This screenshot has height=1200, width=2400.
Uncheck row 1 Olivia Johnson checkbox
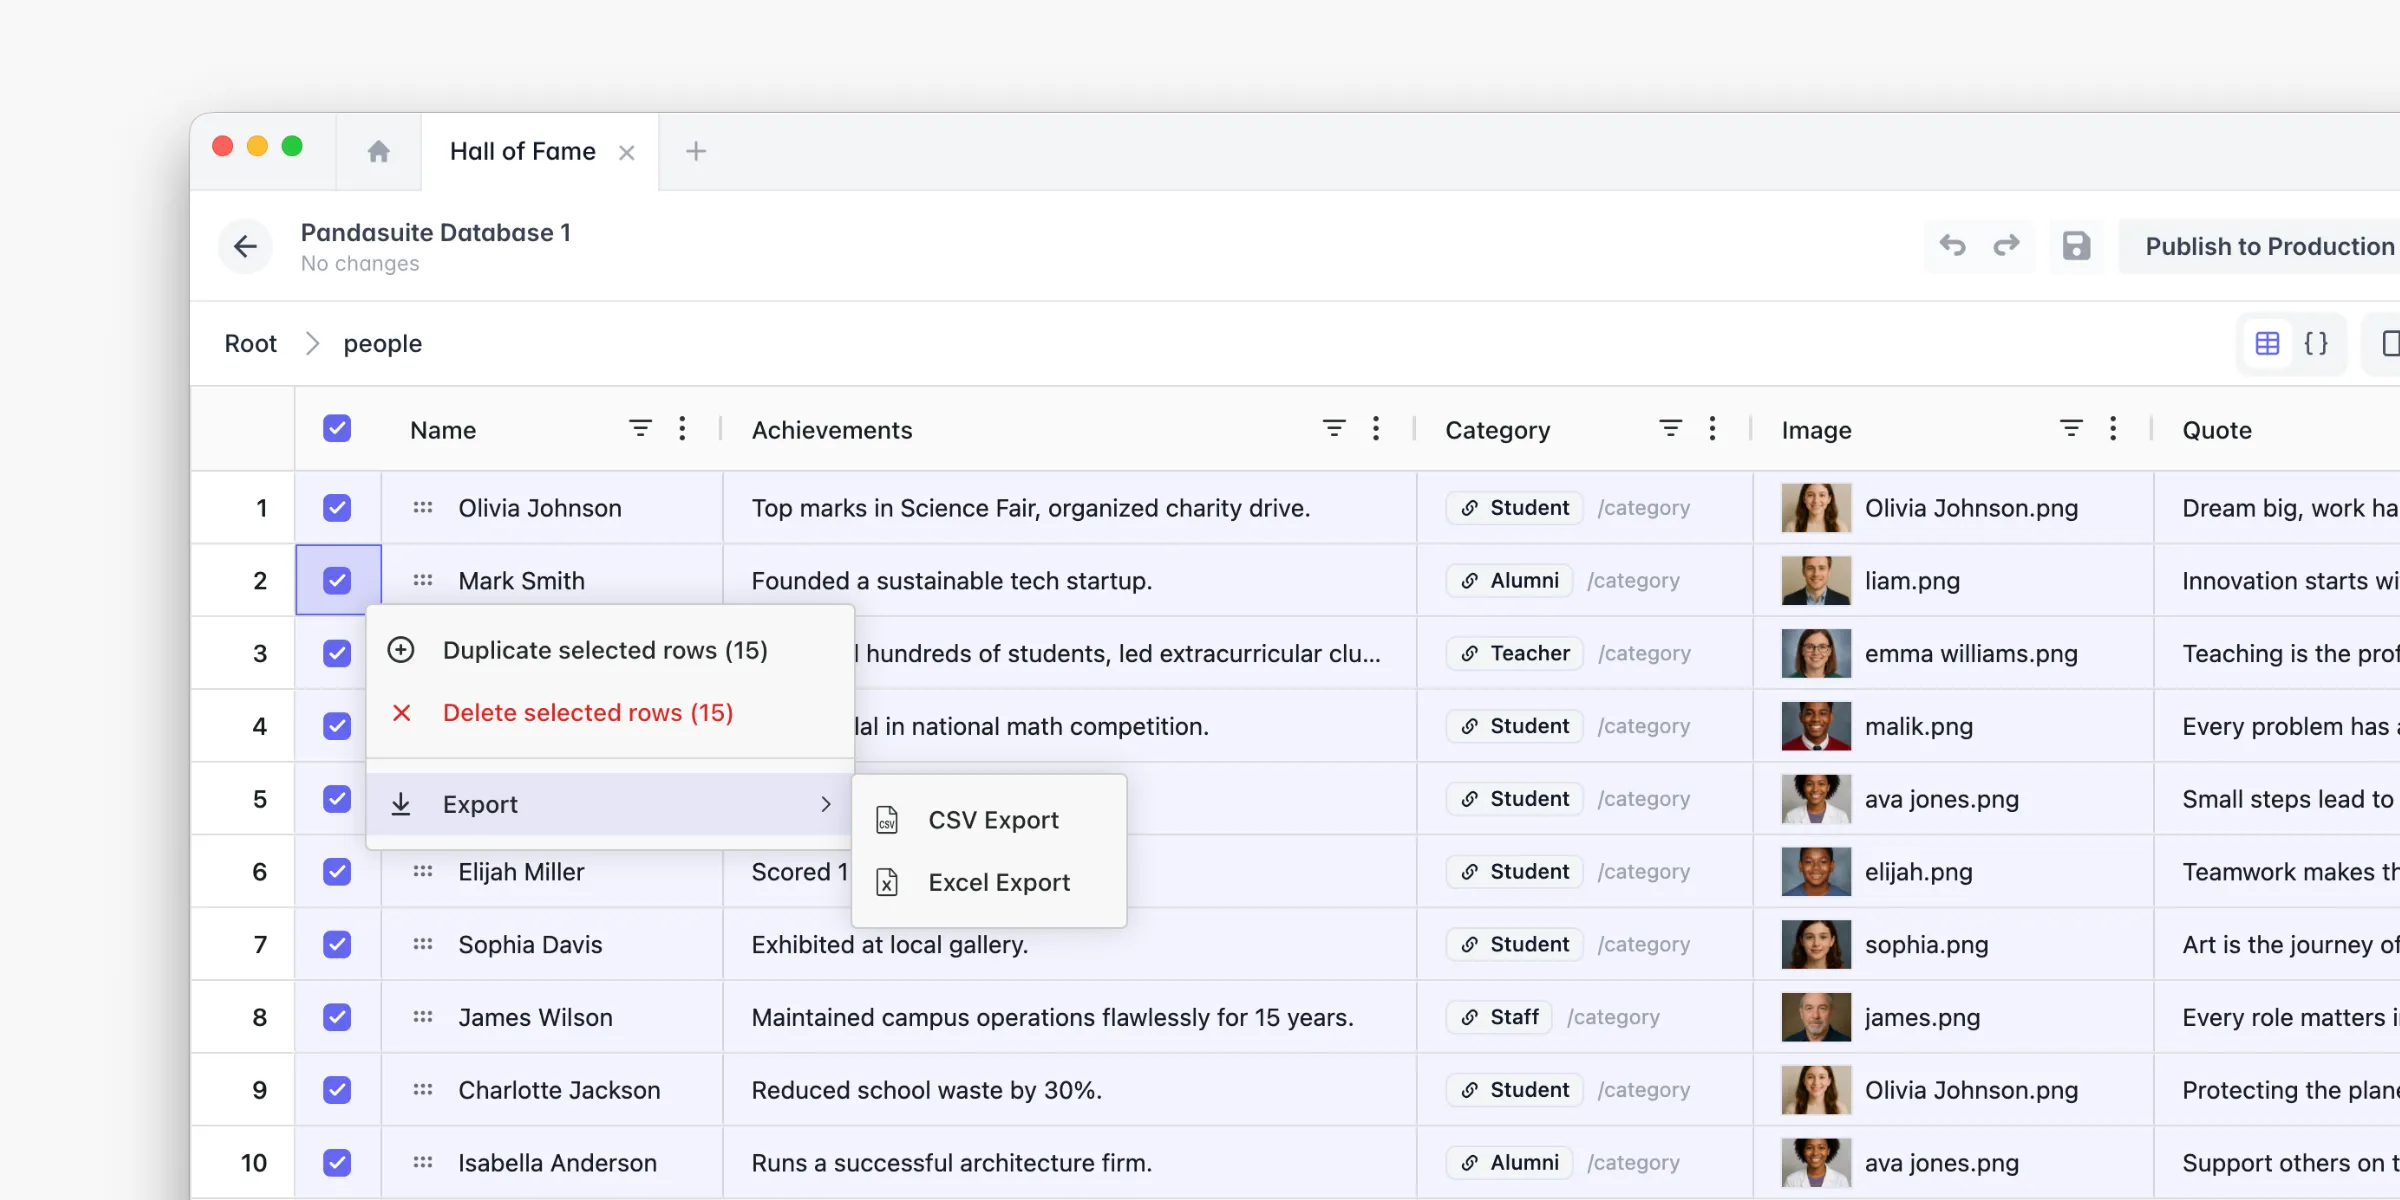coord(337,508)
